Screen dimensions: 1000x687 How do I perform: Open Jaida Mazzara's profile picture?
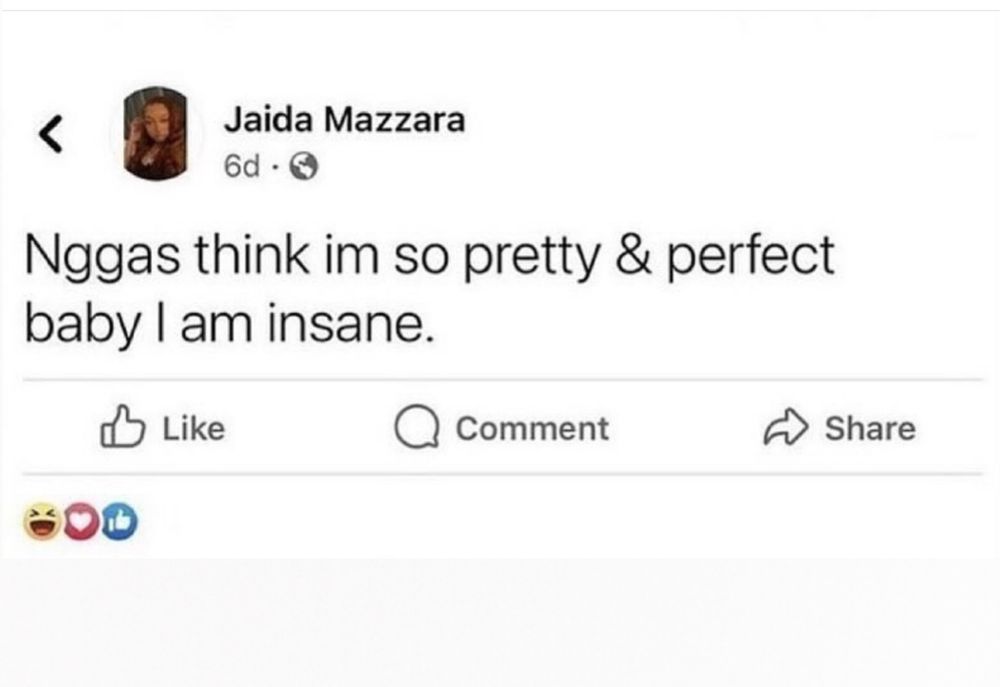(156, 133)
